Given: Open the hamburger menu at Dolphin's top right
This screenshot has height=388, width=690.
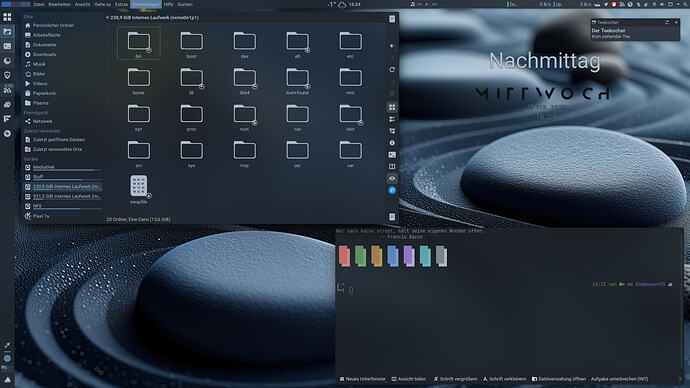Looking at the screenshot, I should coord(392,19).
